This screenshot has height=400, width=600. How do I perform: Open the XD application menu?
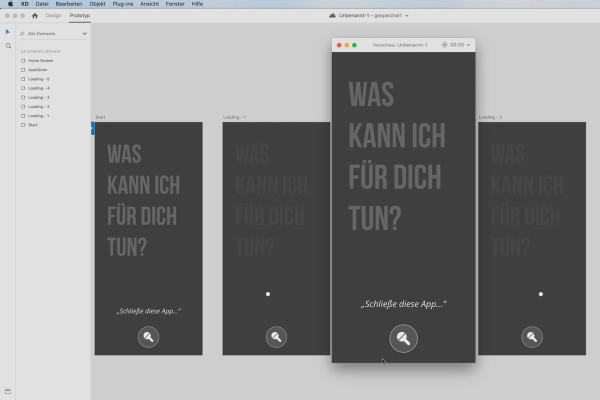point(24,4)
